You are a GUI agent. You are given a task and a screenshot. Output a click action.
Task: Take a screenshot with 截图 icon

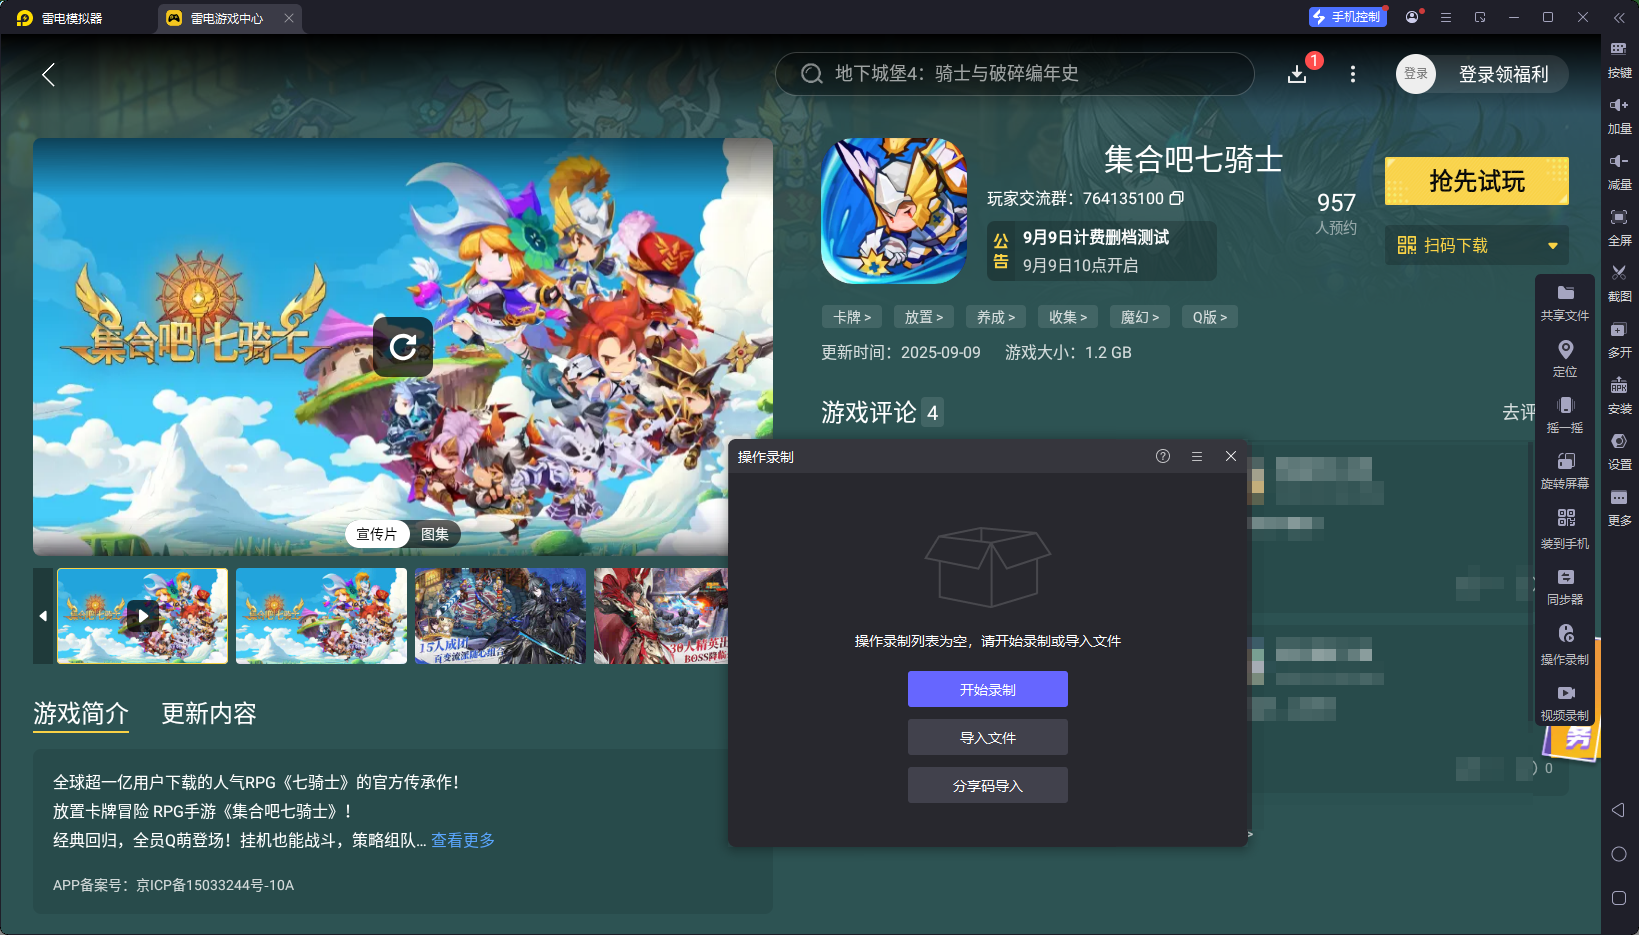(x=1619, y=284)
